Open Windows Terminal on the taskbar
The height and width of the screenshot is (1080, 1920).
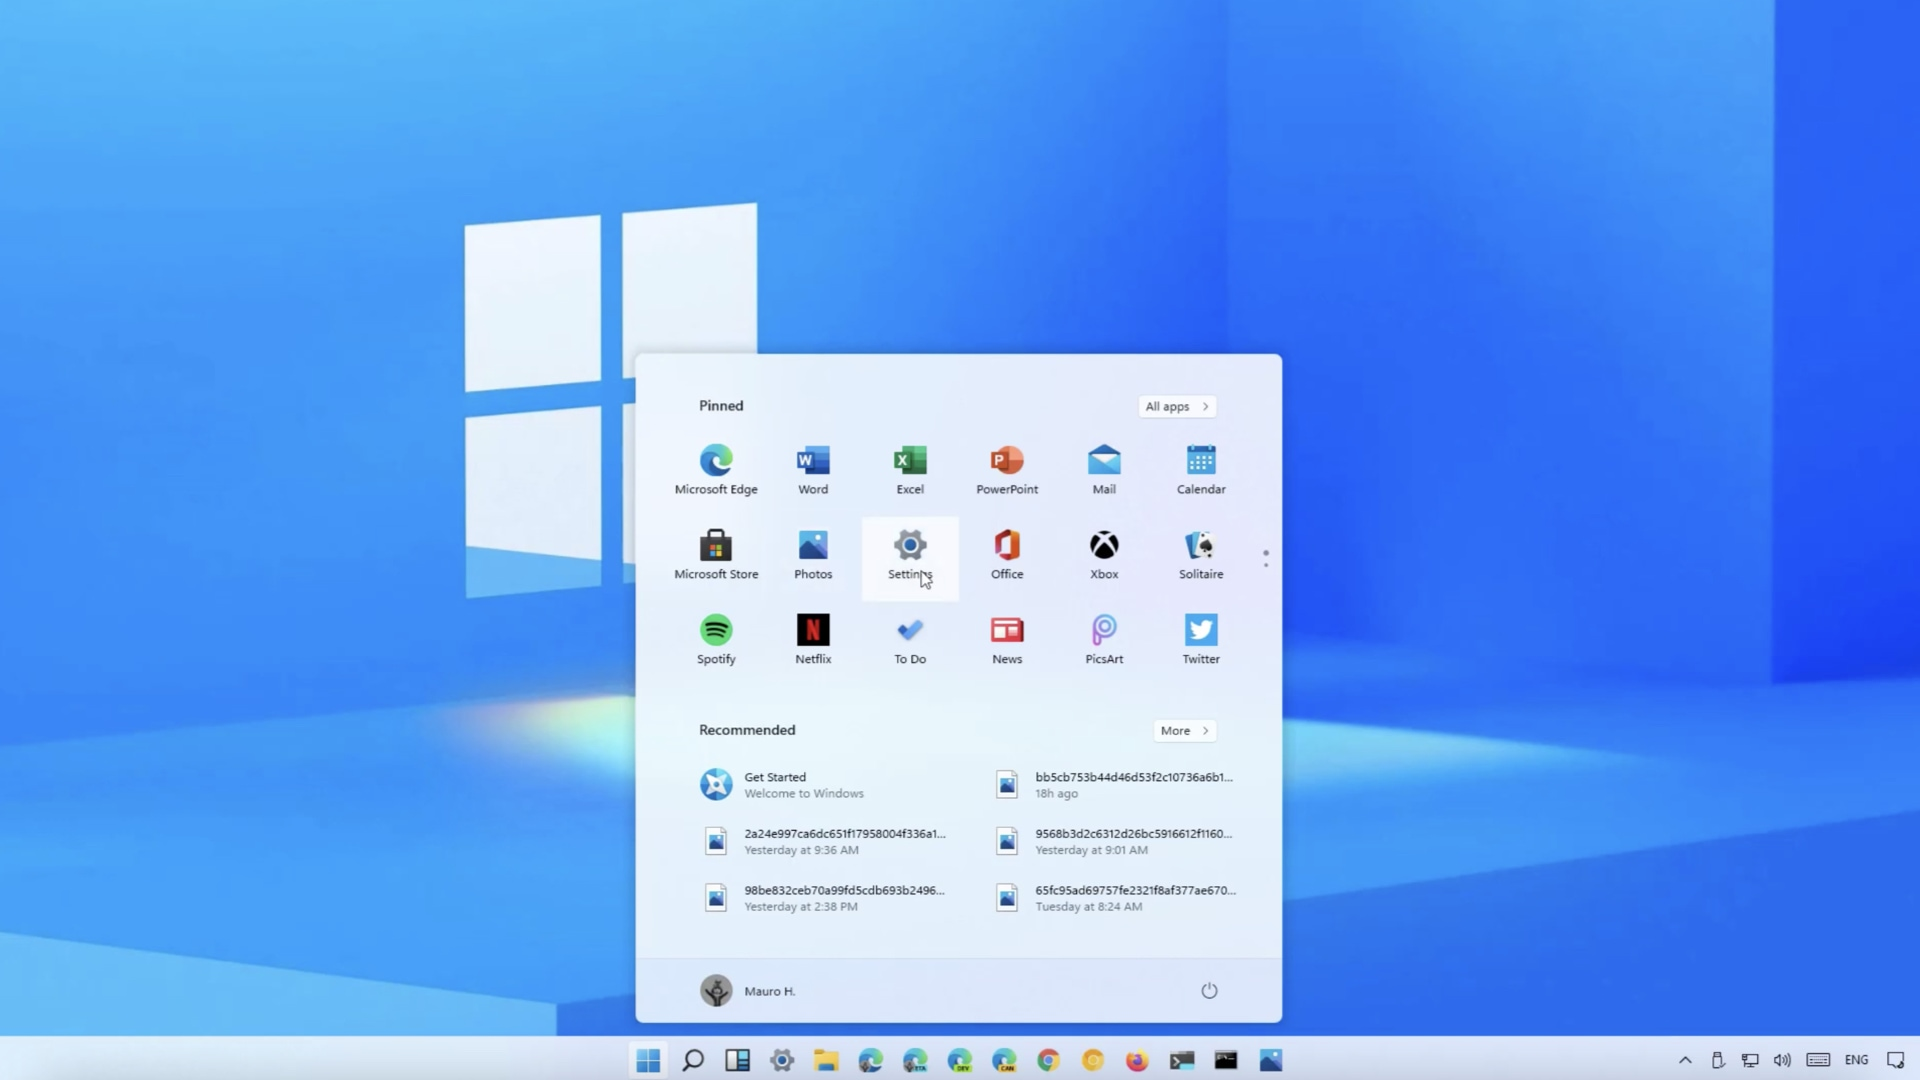coord(1182,1060)
